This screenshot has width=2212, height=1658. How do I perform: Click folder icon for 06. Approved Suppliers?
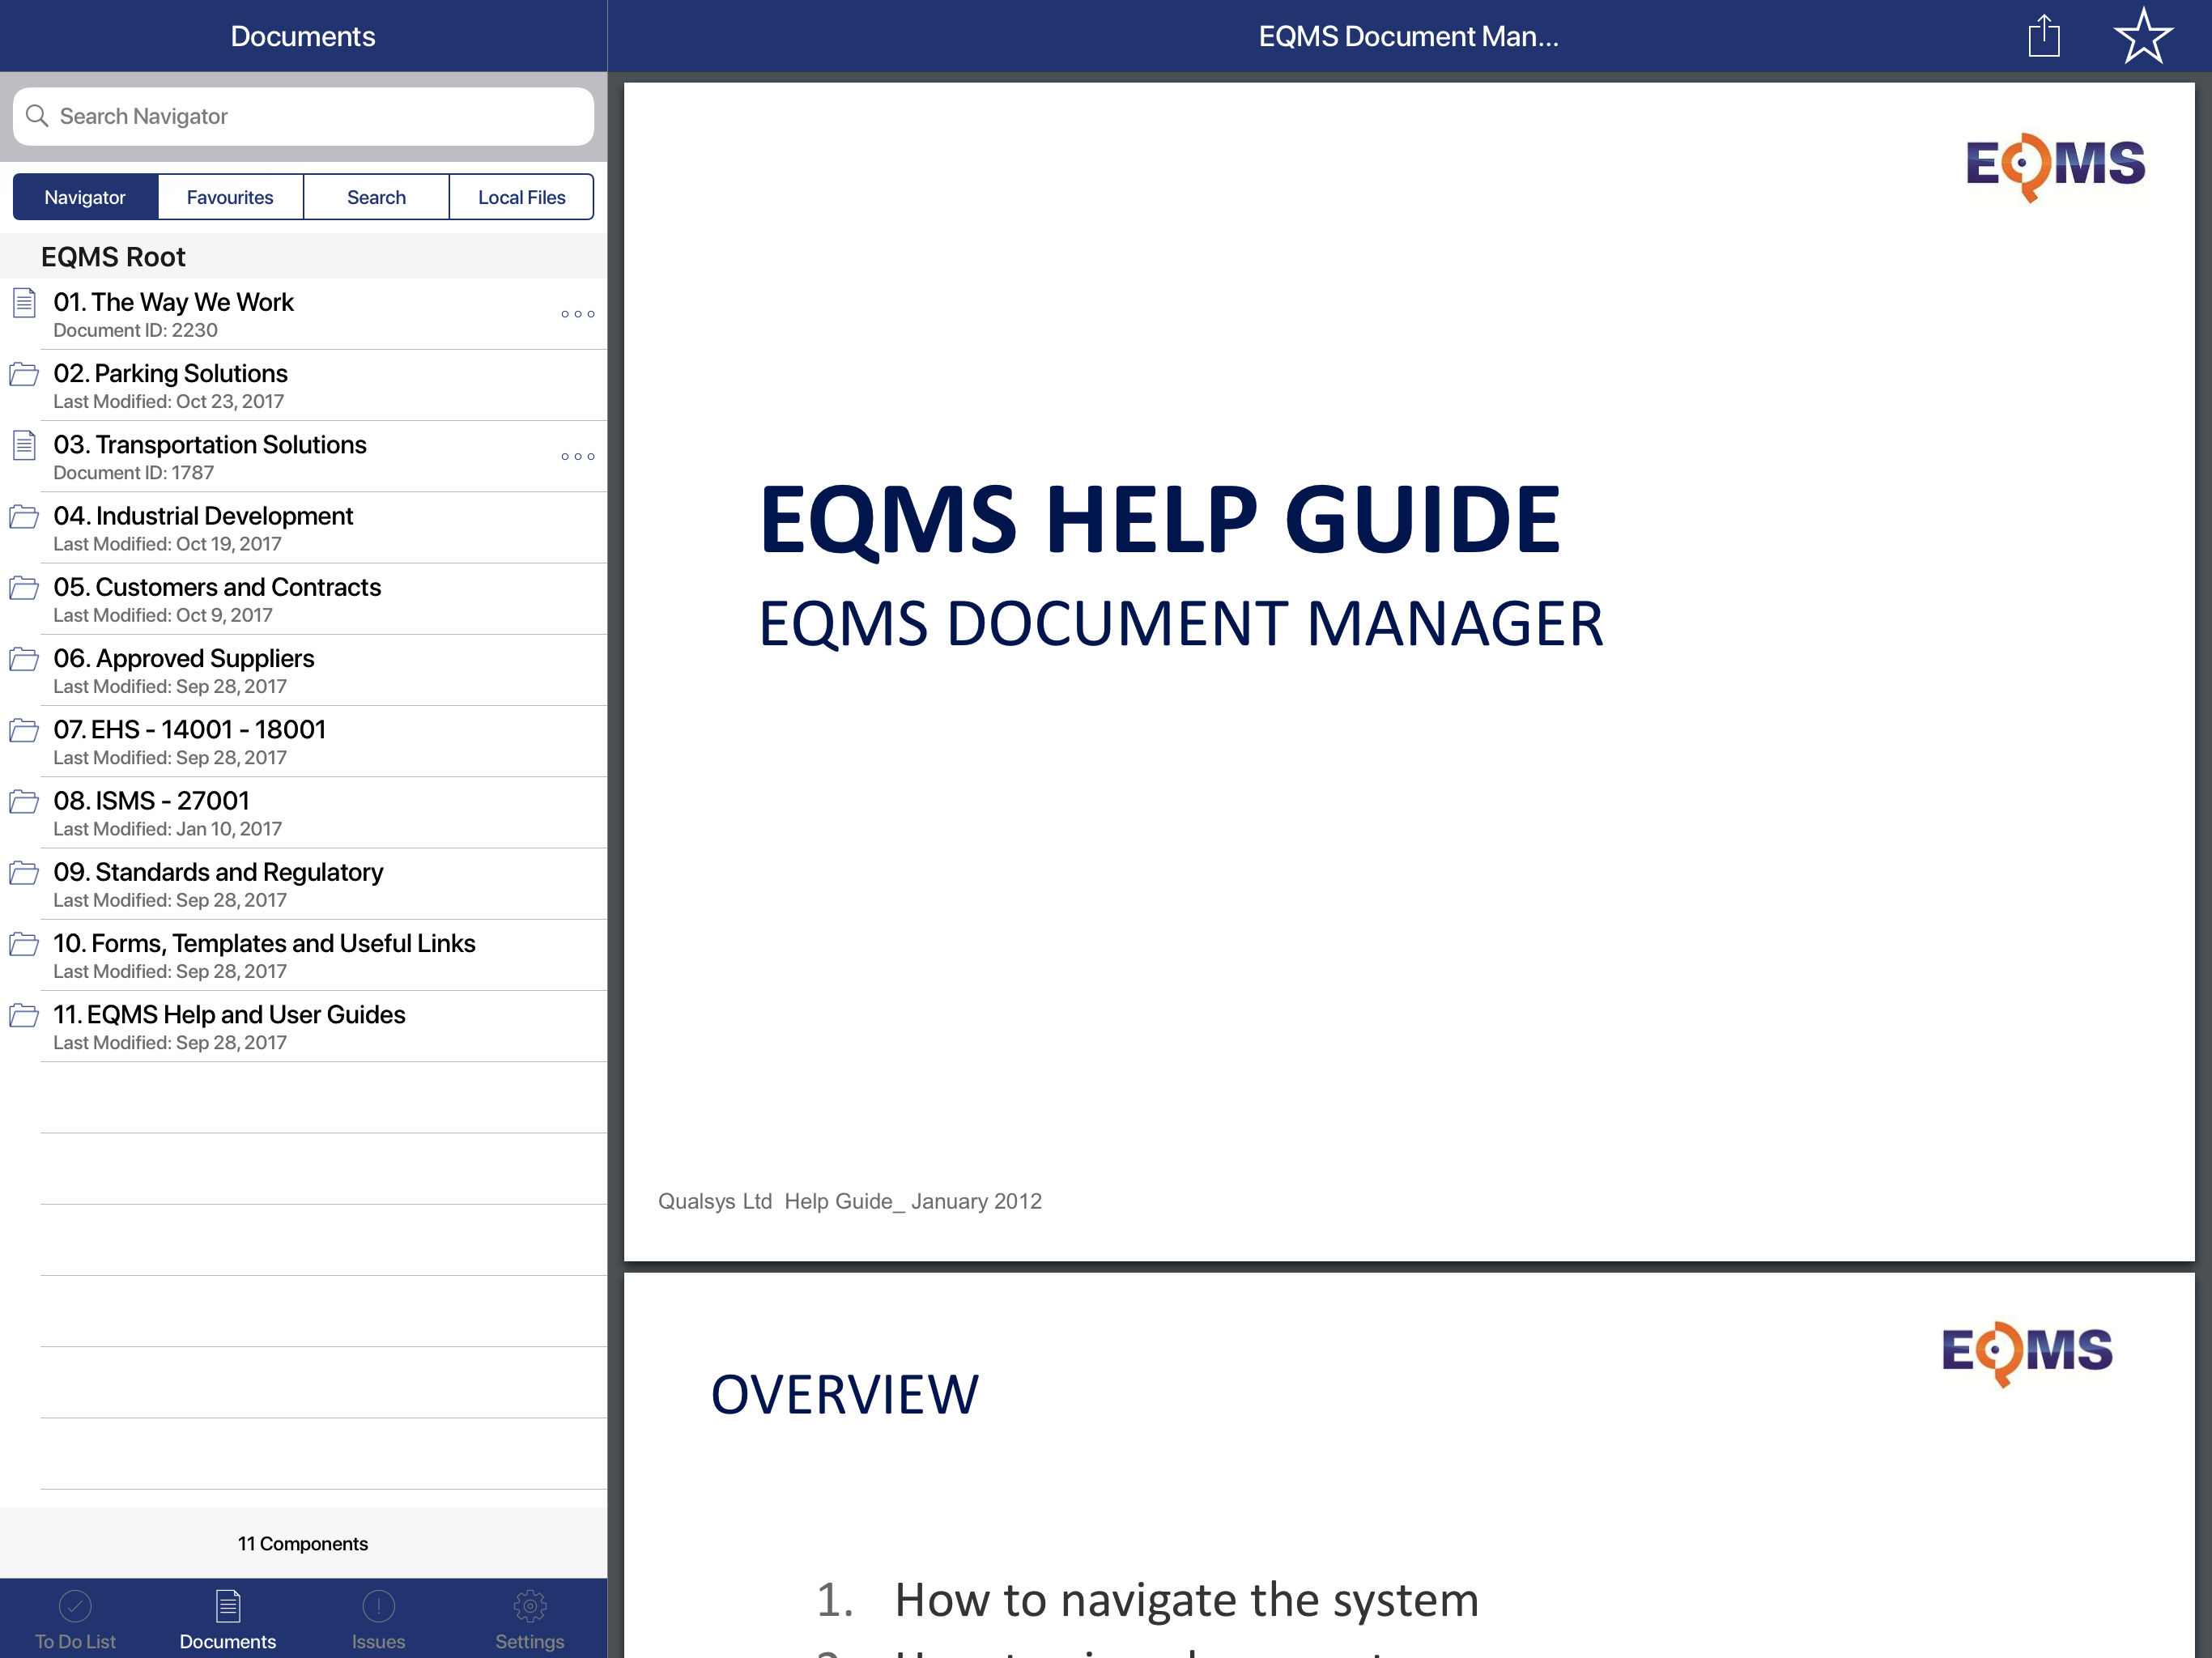pyautogui.click(x=24, y=659)
